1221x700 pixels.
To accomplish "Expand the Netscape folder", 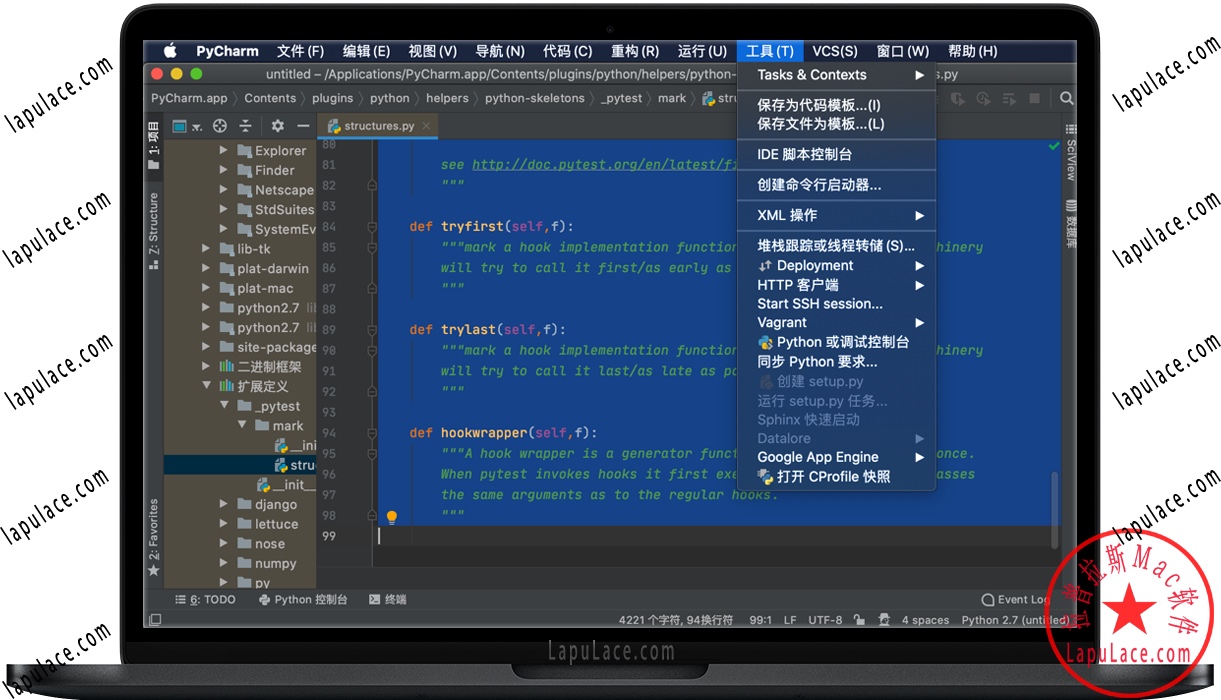I will [224, 190].
